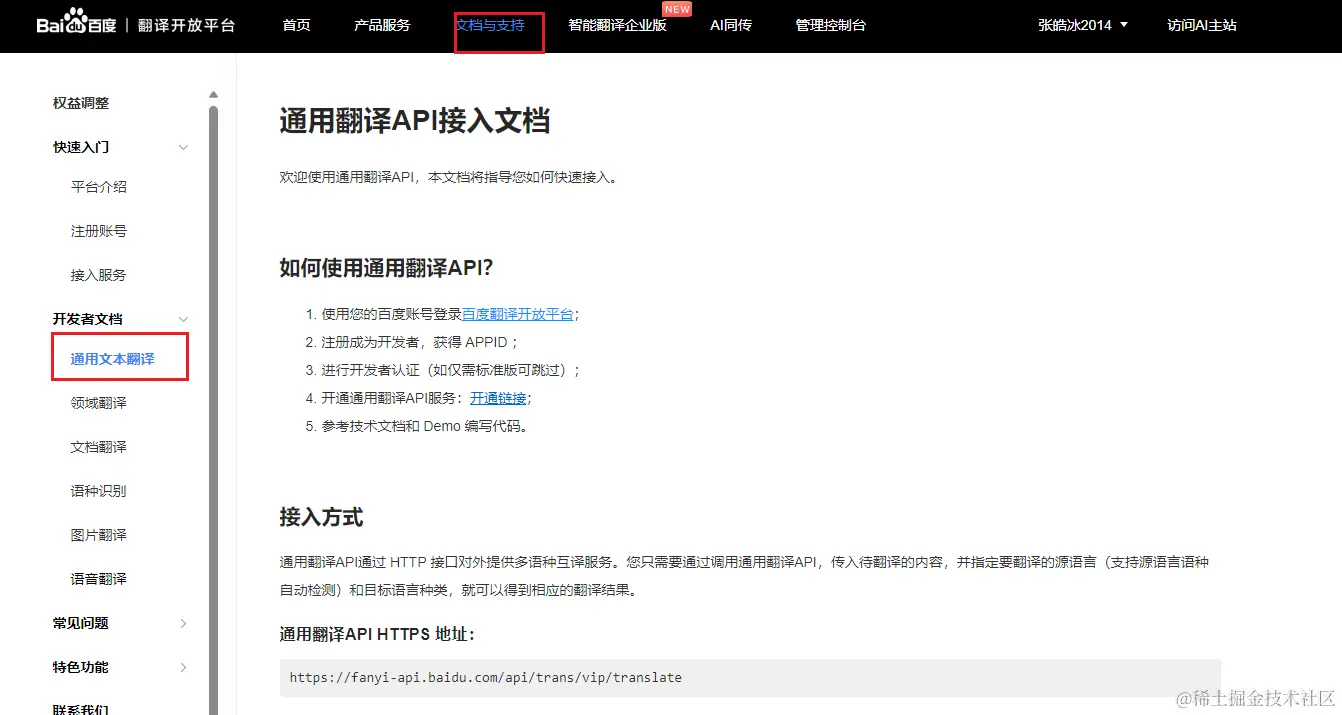Click step 5 参考技术文档和 Demo text
Screen dimensions: 1342x715
424,426
